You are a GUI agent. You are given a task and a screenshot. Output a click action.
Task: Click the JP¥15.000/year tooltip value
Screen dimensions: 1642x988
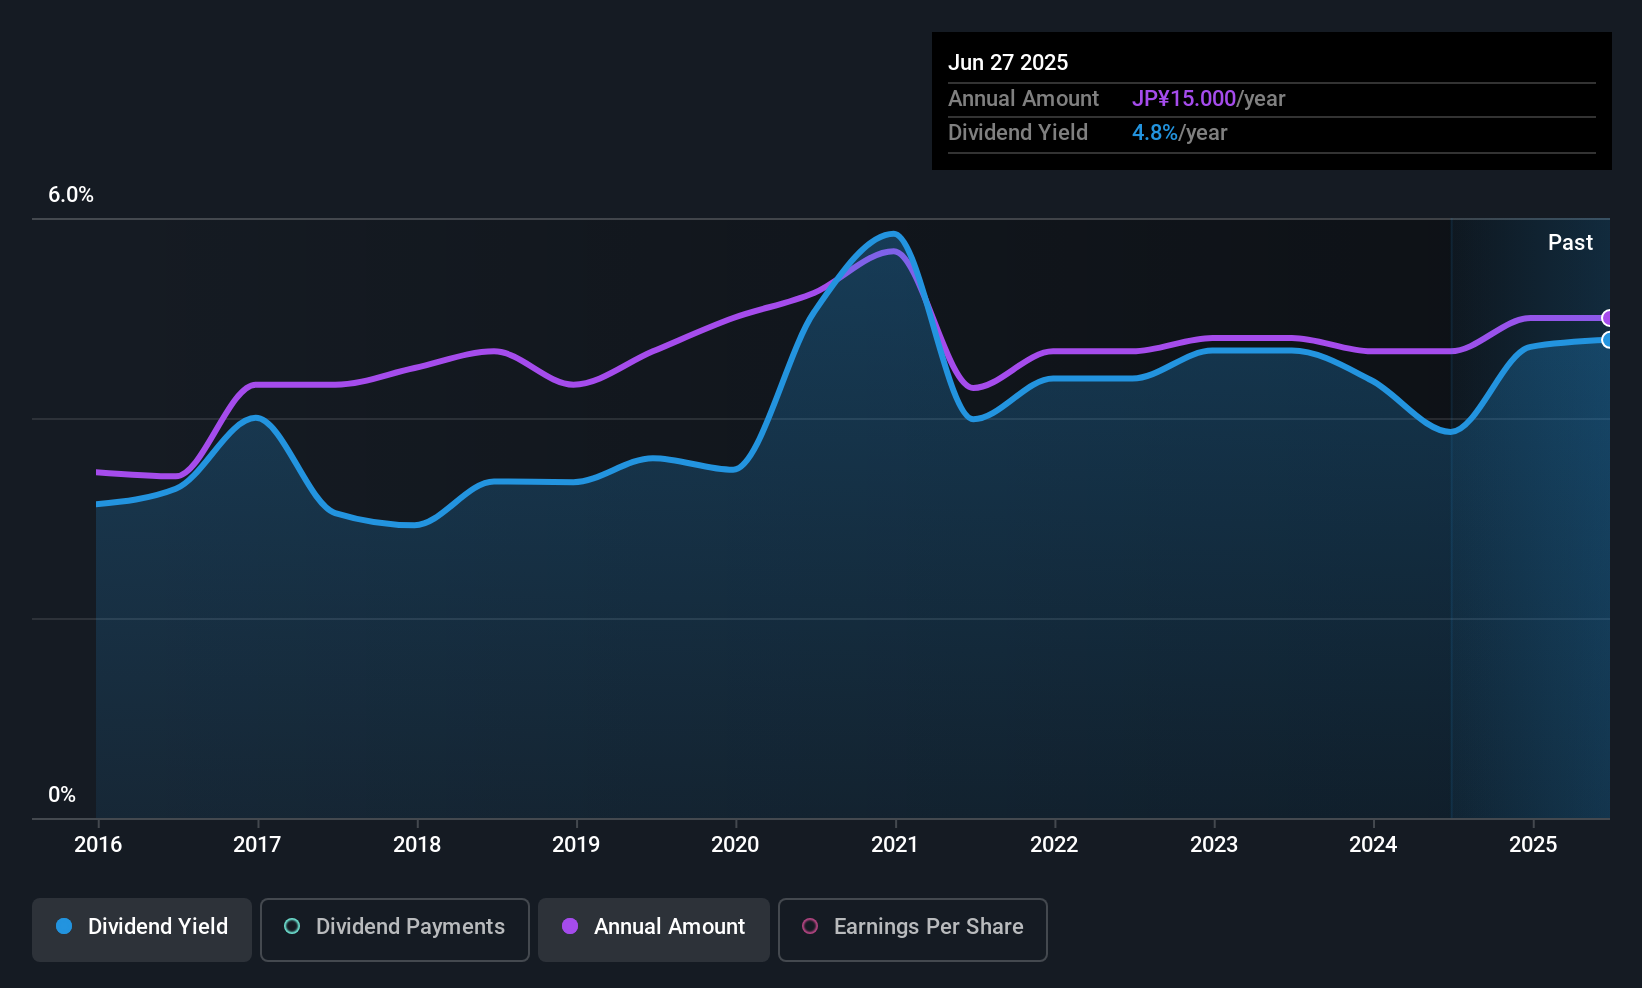[1208, 99]
